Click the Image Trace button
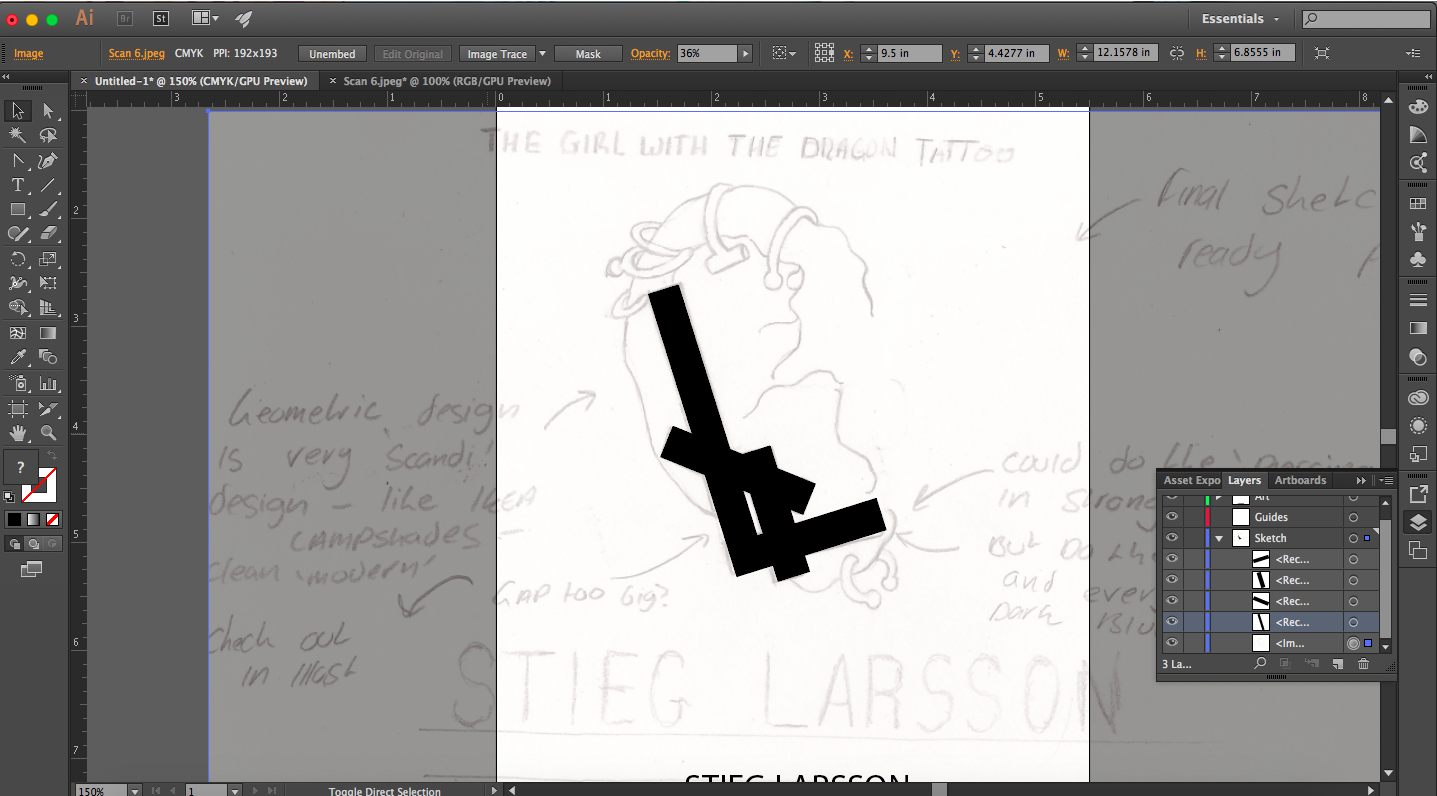Viewport: 1437px width, 796px height. pos(497,54)
